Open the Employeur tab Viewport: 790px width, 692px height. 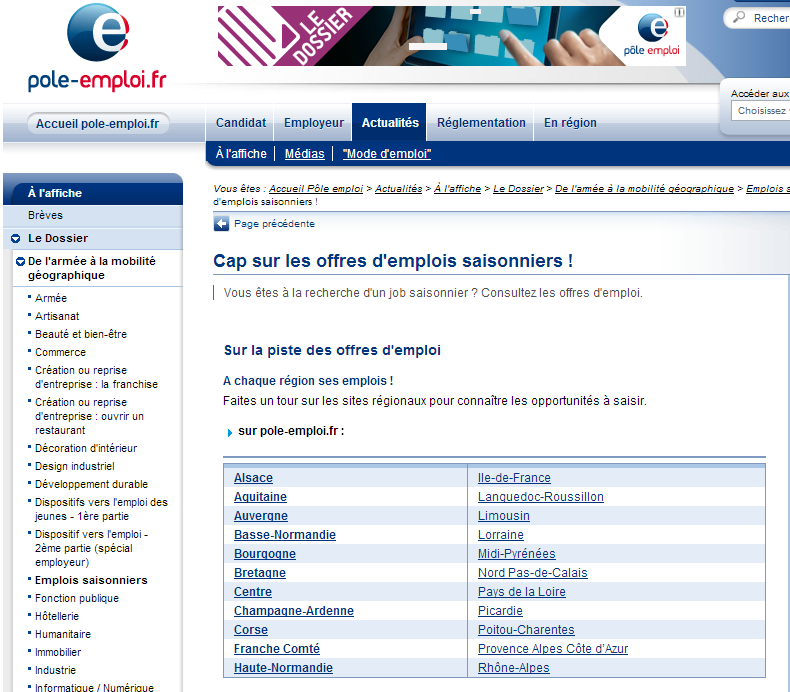coord(313,123)
